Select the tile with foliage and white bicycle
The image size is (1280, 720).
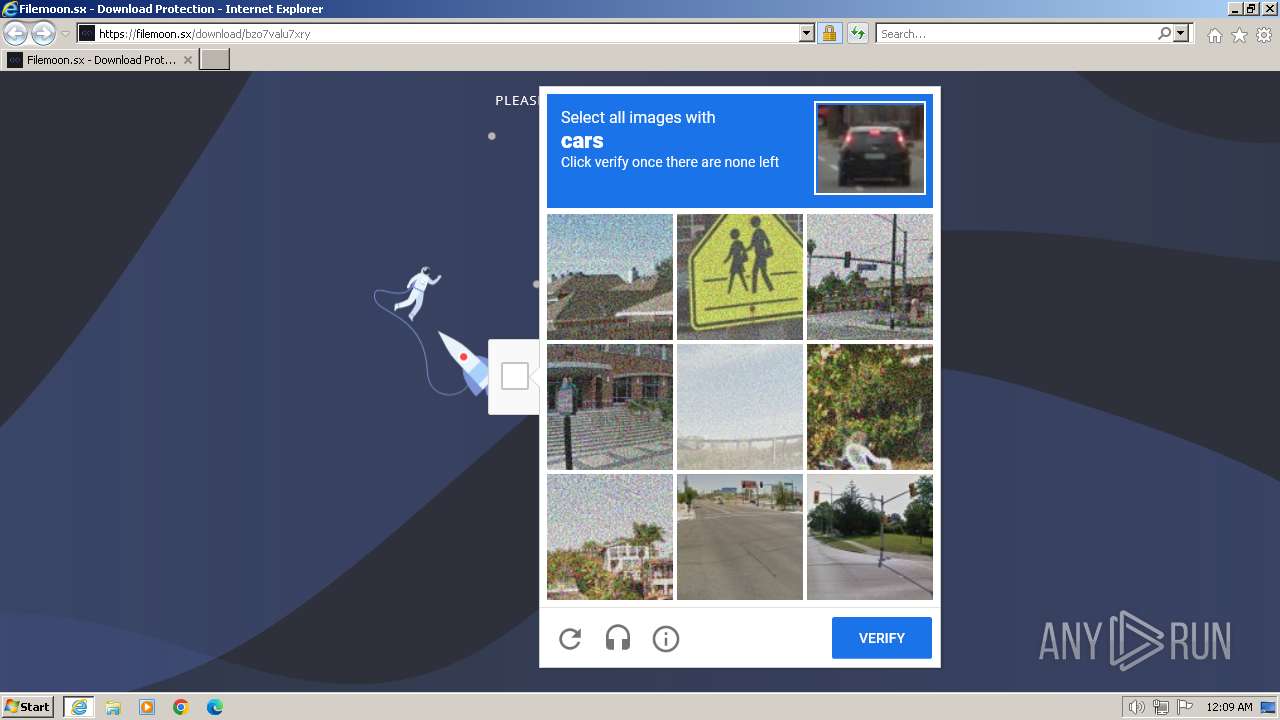click(870, 407)
